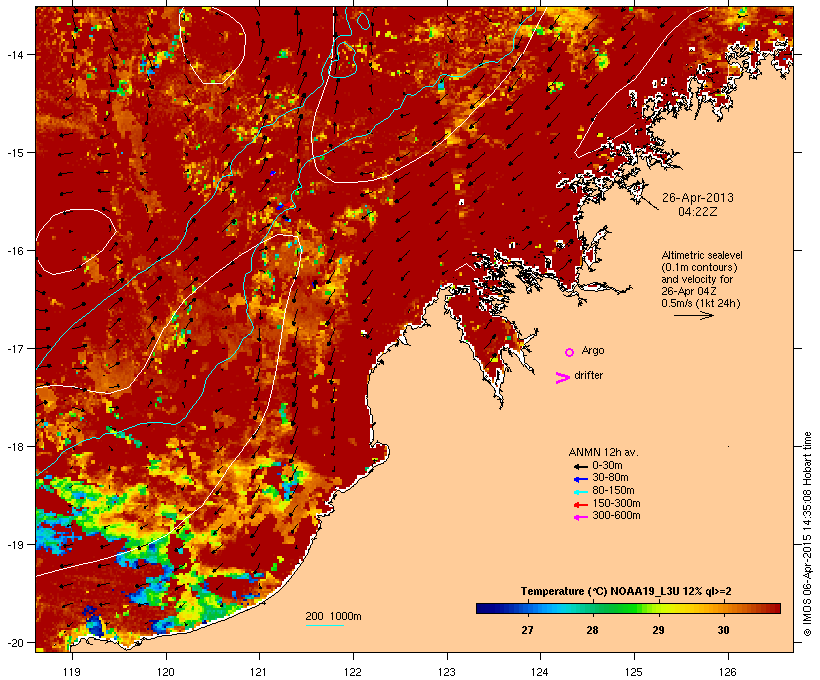Click the '26-Apr 04Z' velocity date text
The height and width of the screenshot is (680, 820).
689,291
